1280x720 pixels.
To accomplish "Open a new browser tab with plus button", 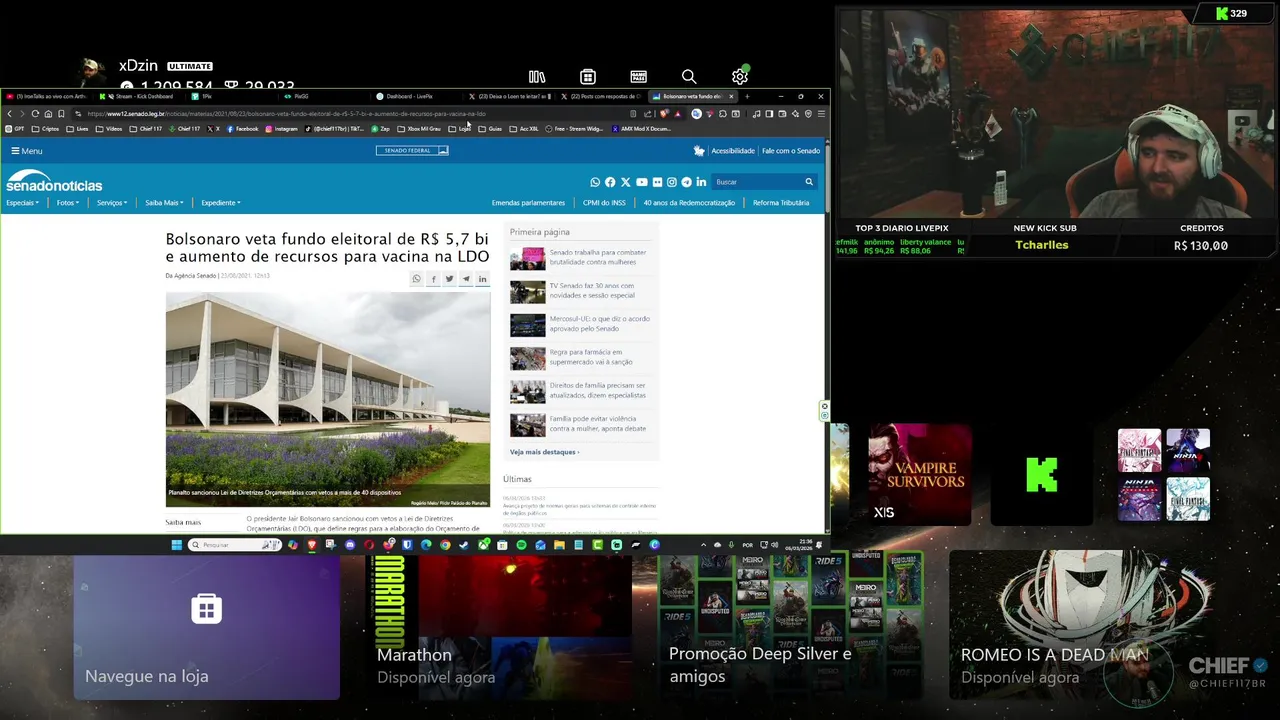I will [747, 96].
